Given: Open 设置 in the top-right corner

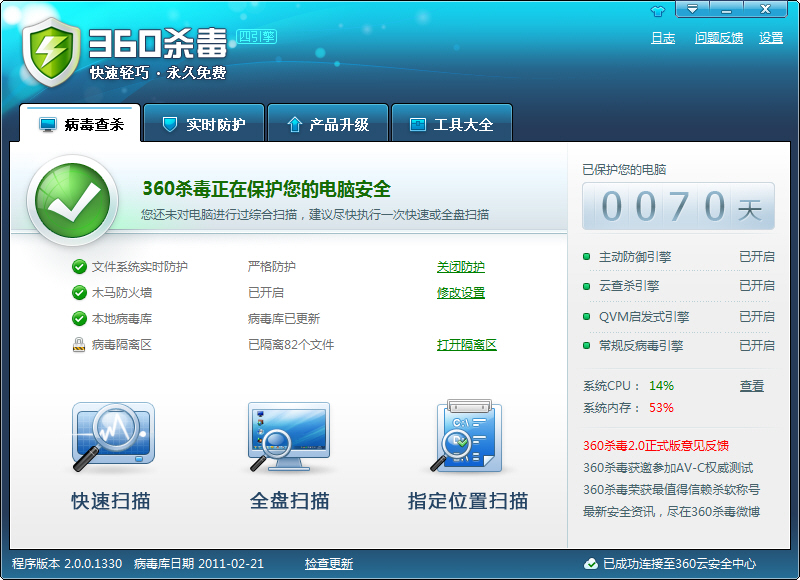Looking at the screenshot, I should point(770,38).
